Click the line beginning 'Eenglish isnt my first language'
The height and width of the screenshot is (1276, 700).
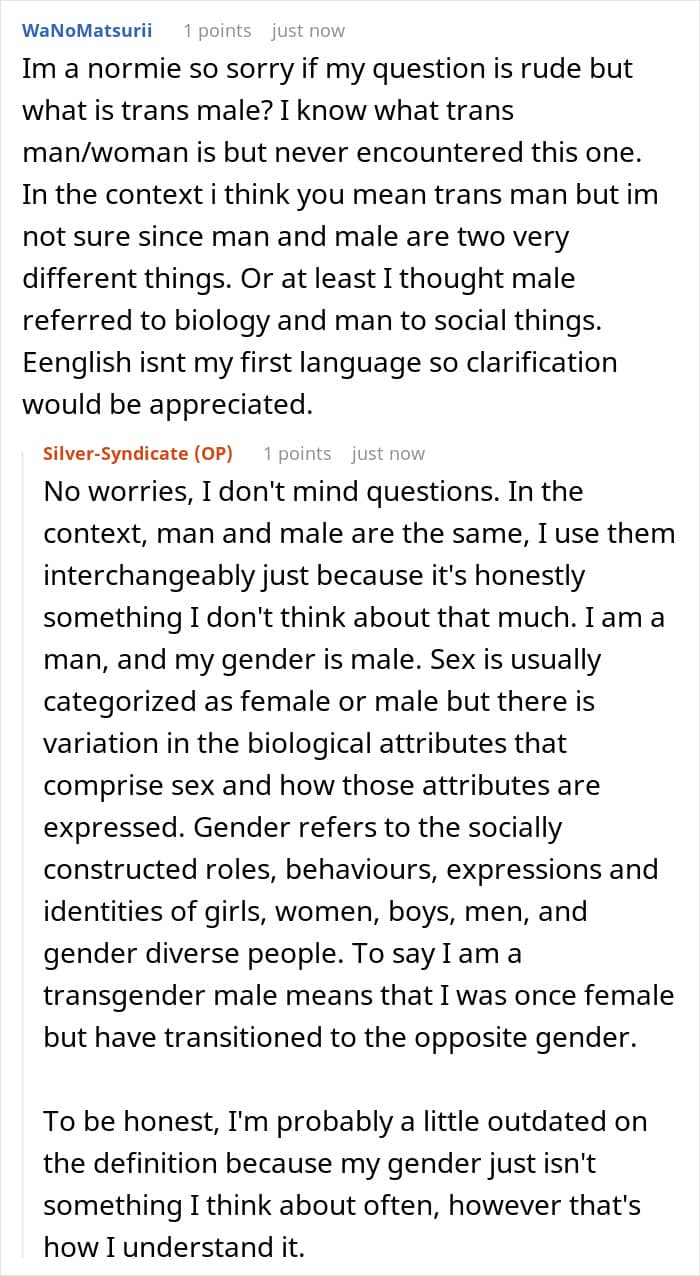(319, 362)
